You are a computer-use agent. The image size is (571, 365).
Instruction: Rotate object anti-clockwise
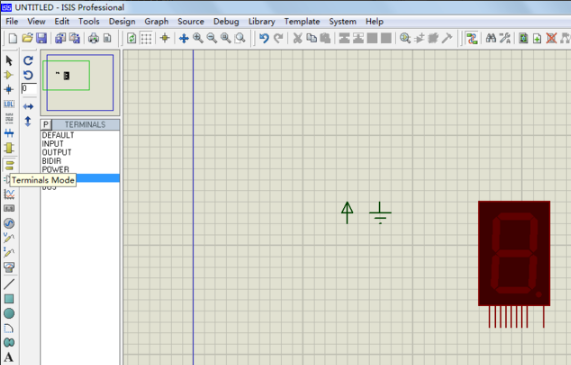[x=28, y=75]
